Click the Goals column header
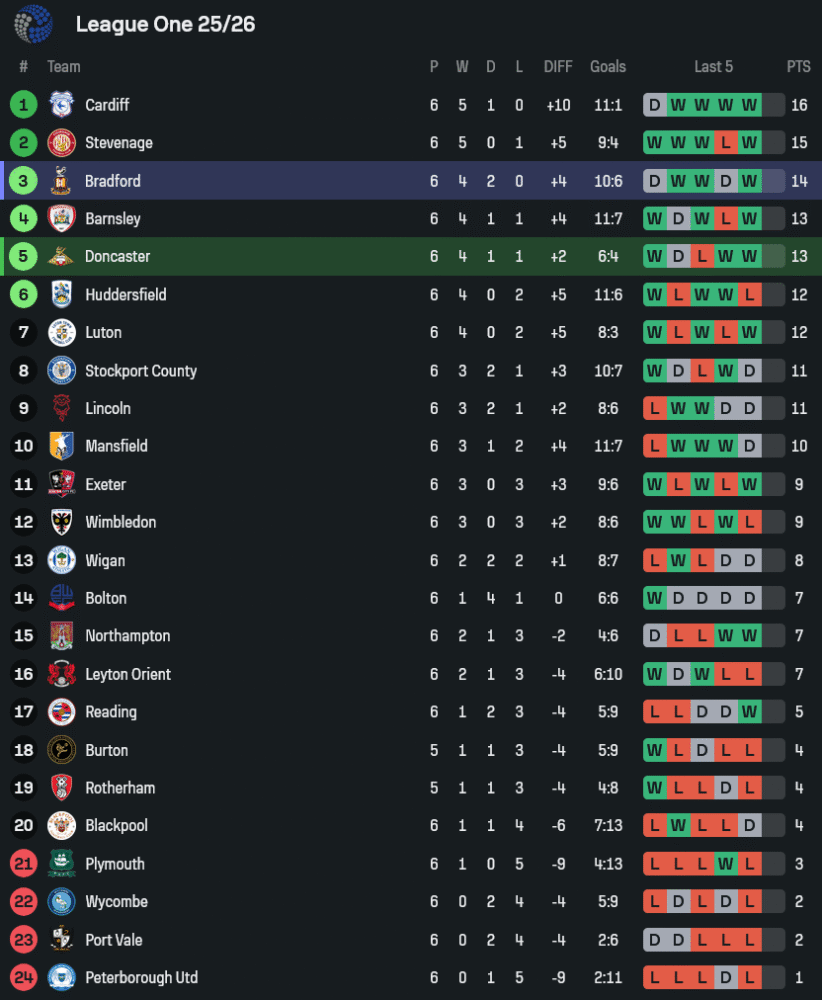822x1000 pixels. coord(608,67)
